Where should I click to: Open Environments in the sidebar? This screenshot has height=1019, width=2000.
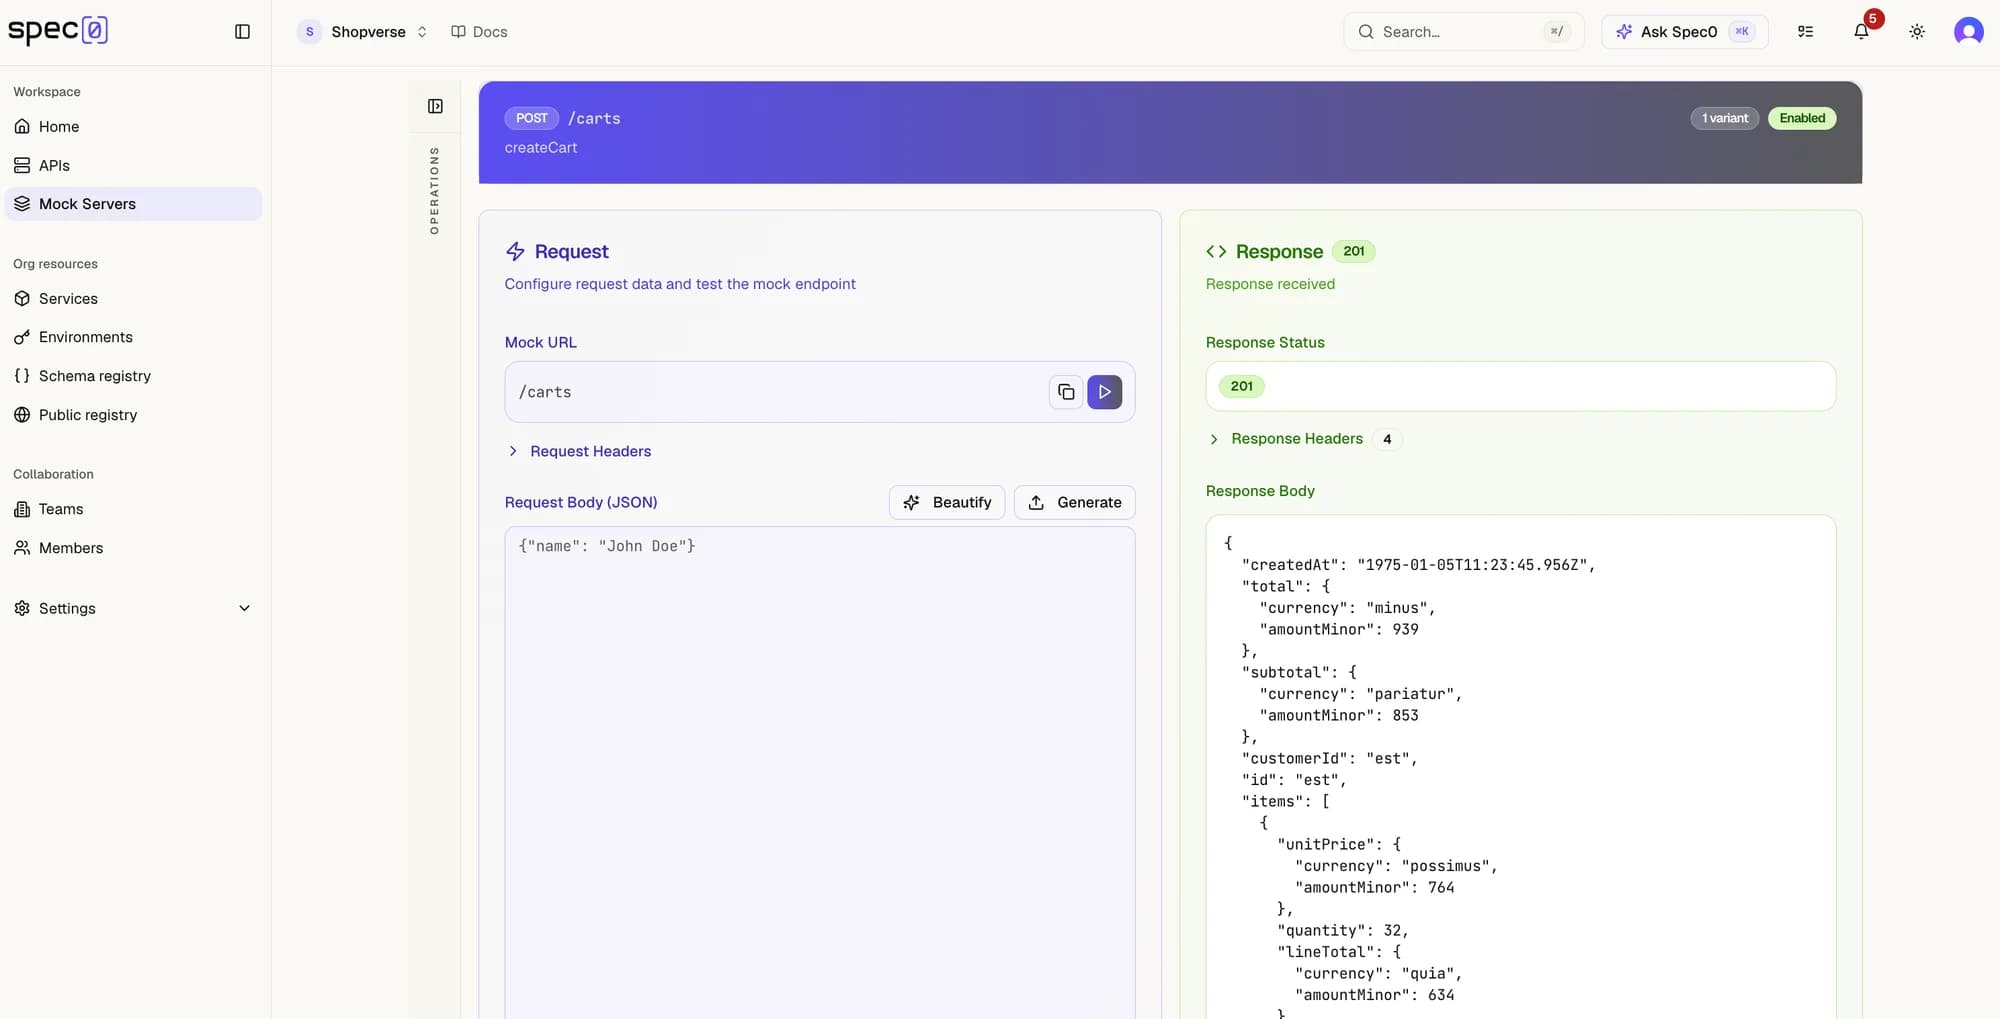[133, 337]
